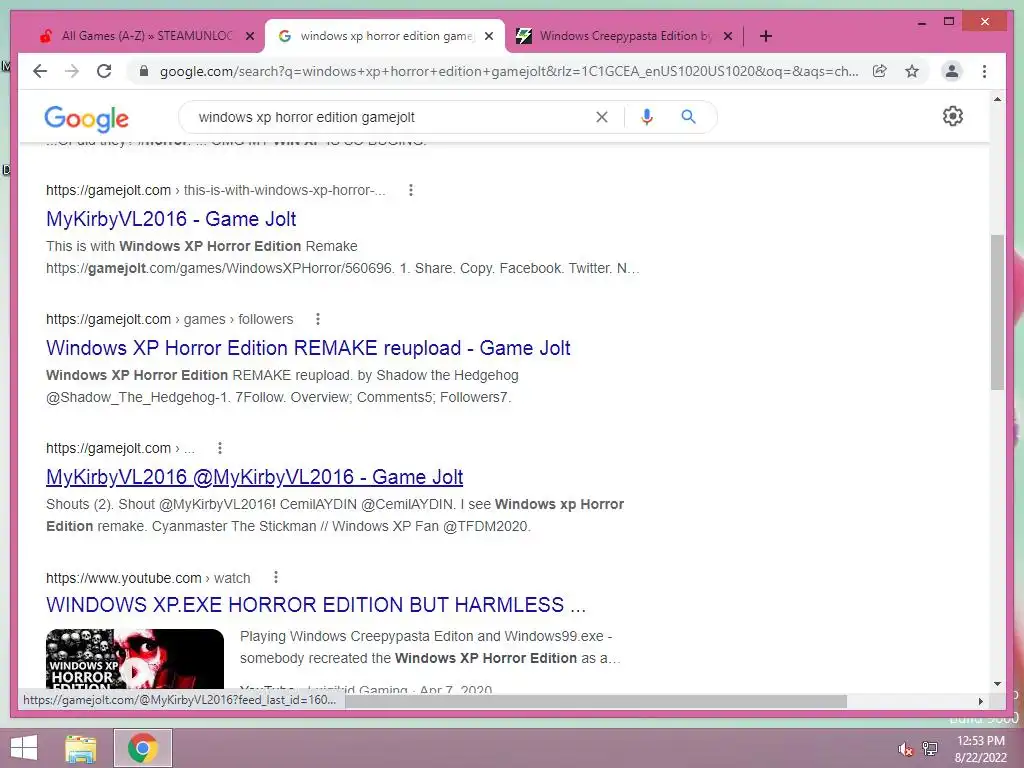Image resolution: width=1024 pixels, height=768 pixels.
Task: Open File Explorer from taskbar
Action: [81, 748]
